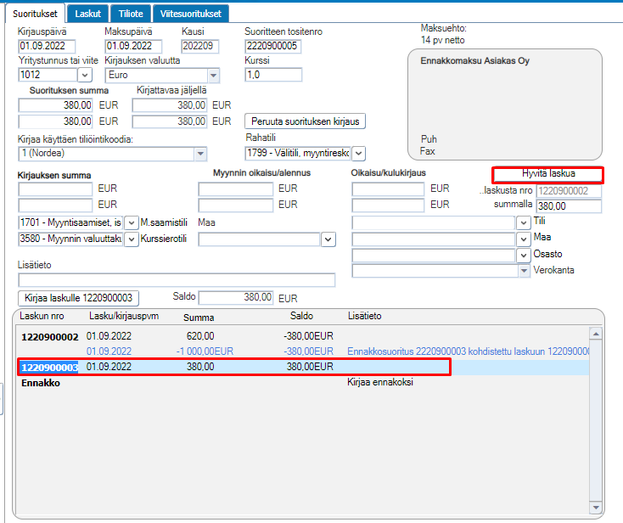Click the Kurssi field with 1,0
Viewport: 623px width, 523px height.
pyautogui.click(x=273, y=75)
